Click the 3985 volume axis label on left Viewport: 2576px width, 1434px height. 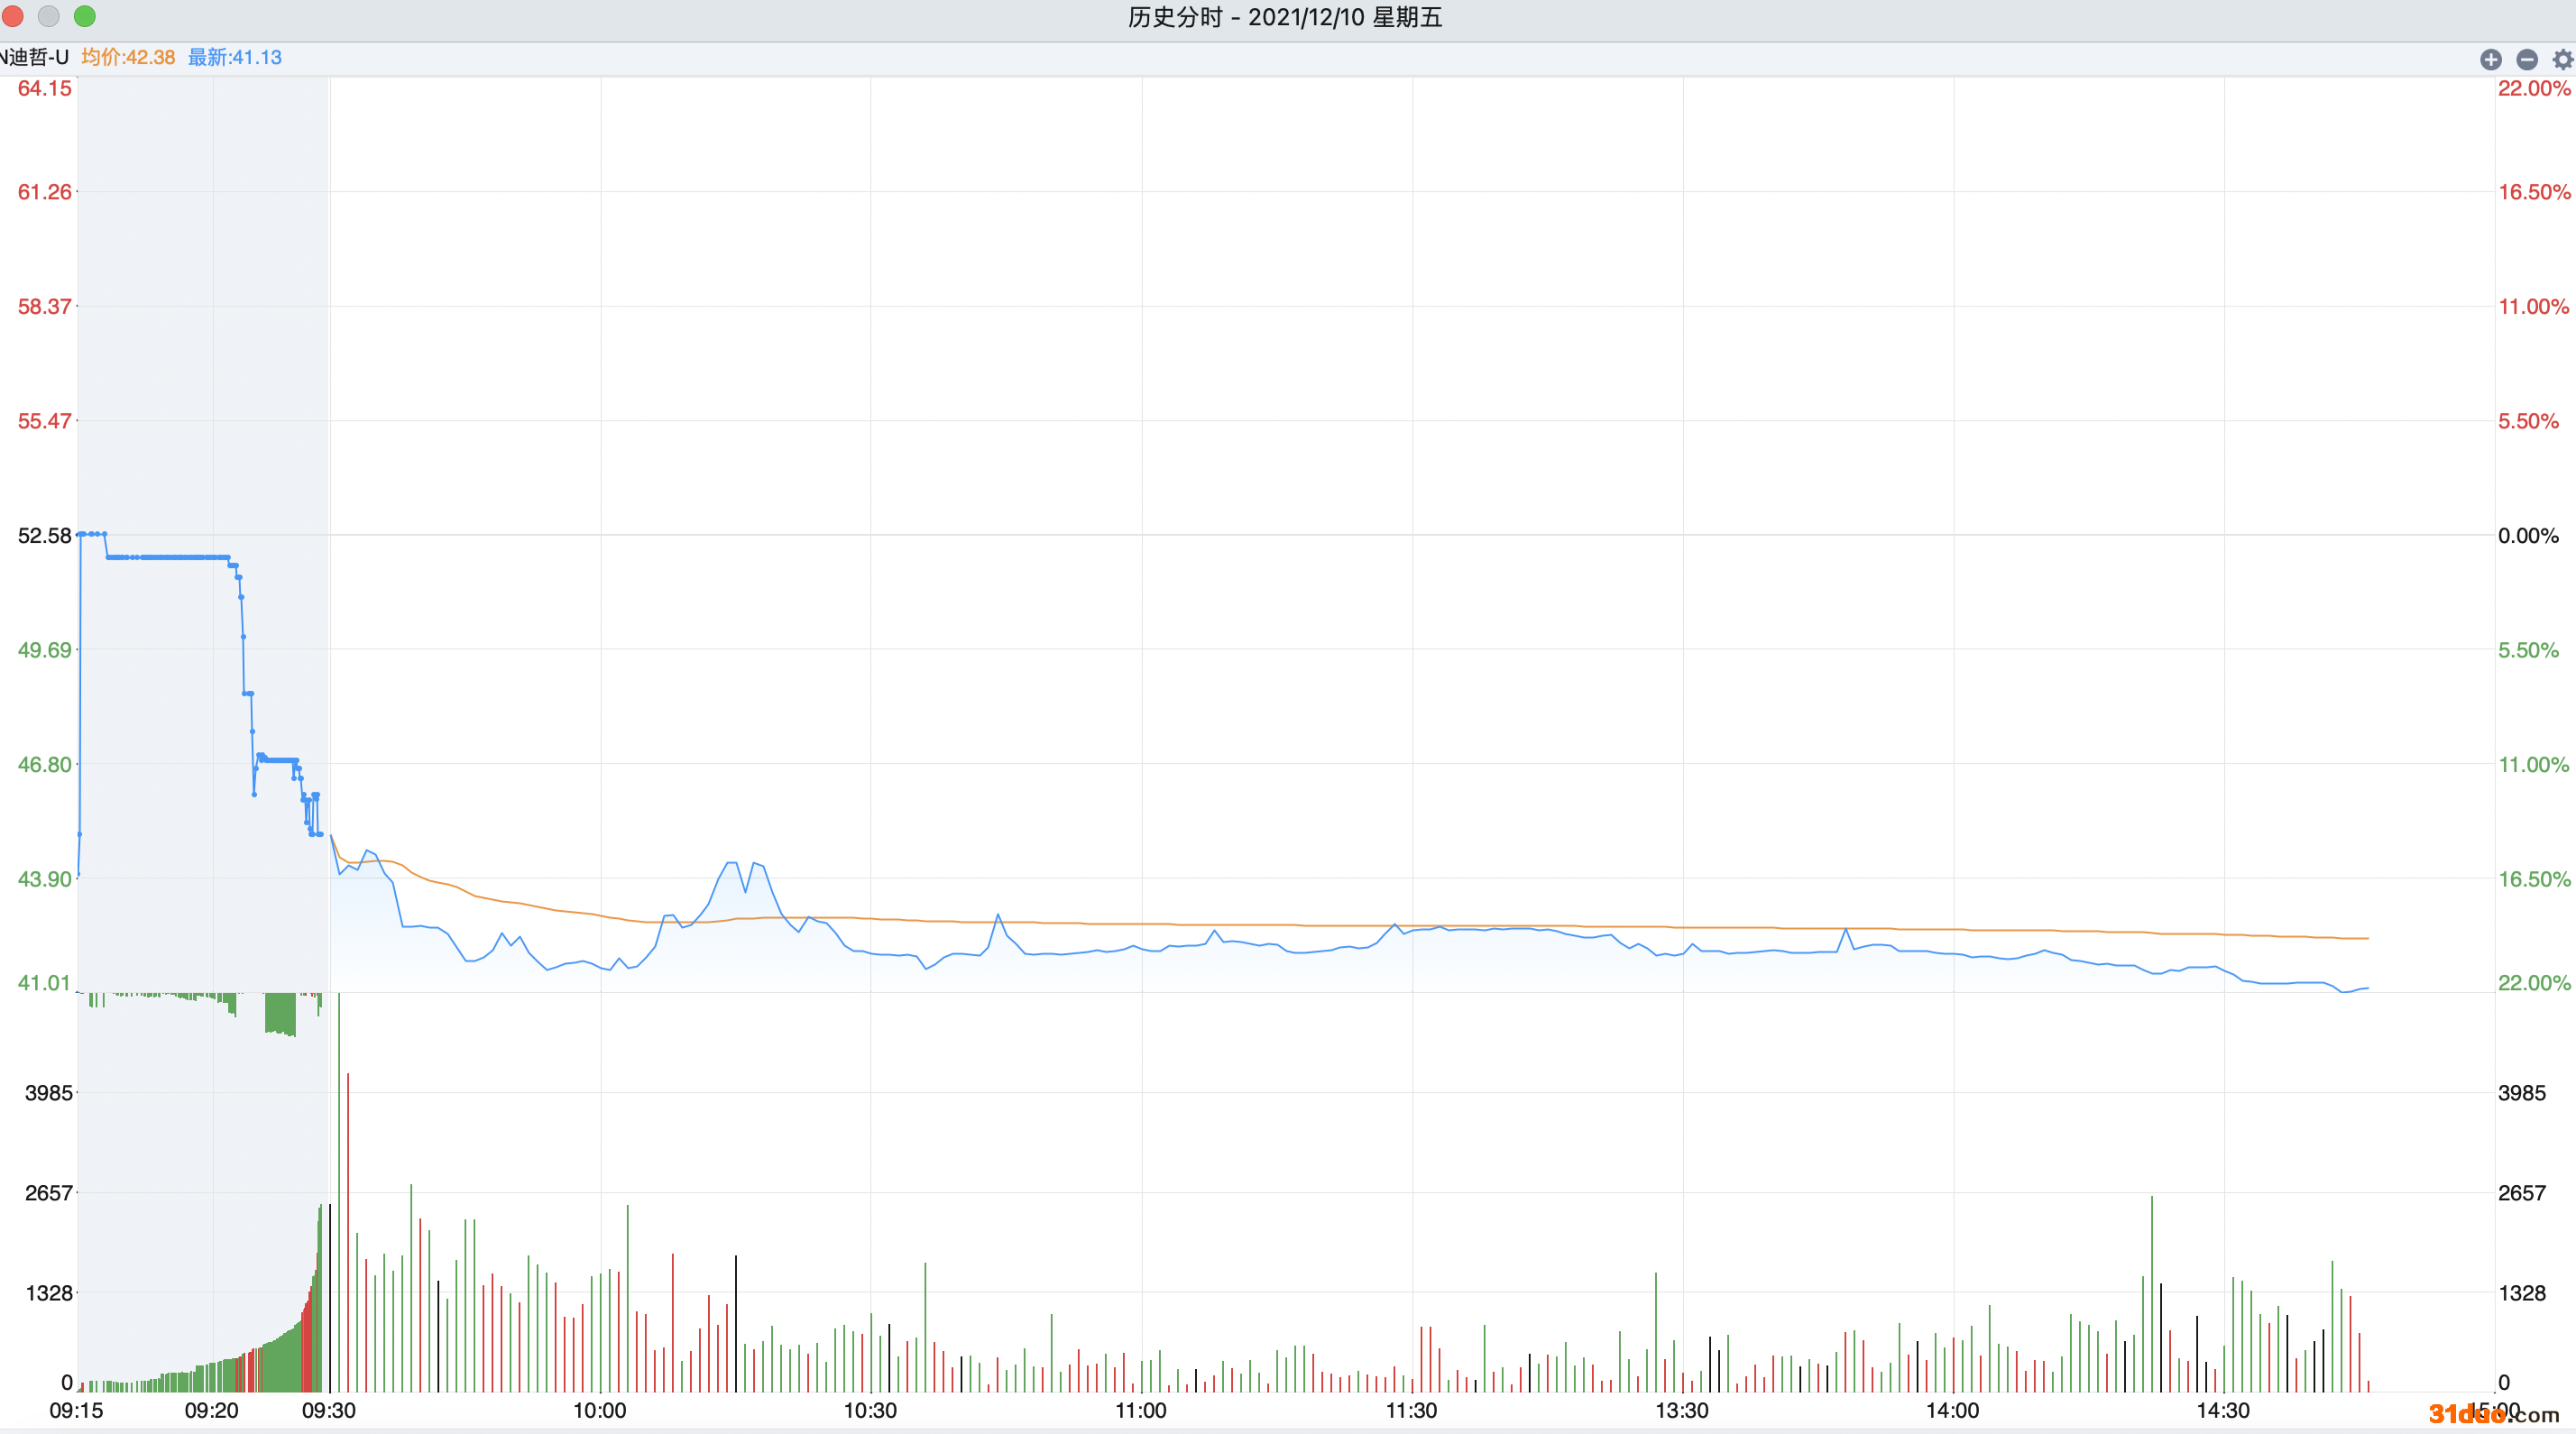click(x=49, y=1092)
